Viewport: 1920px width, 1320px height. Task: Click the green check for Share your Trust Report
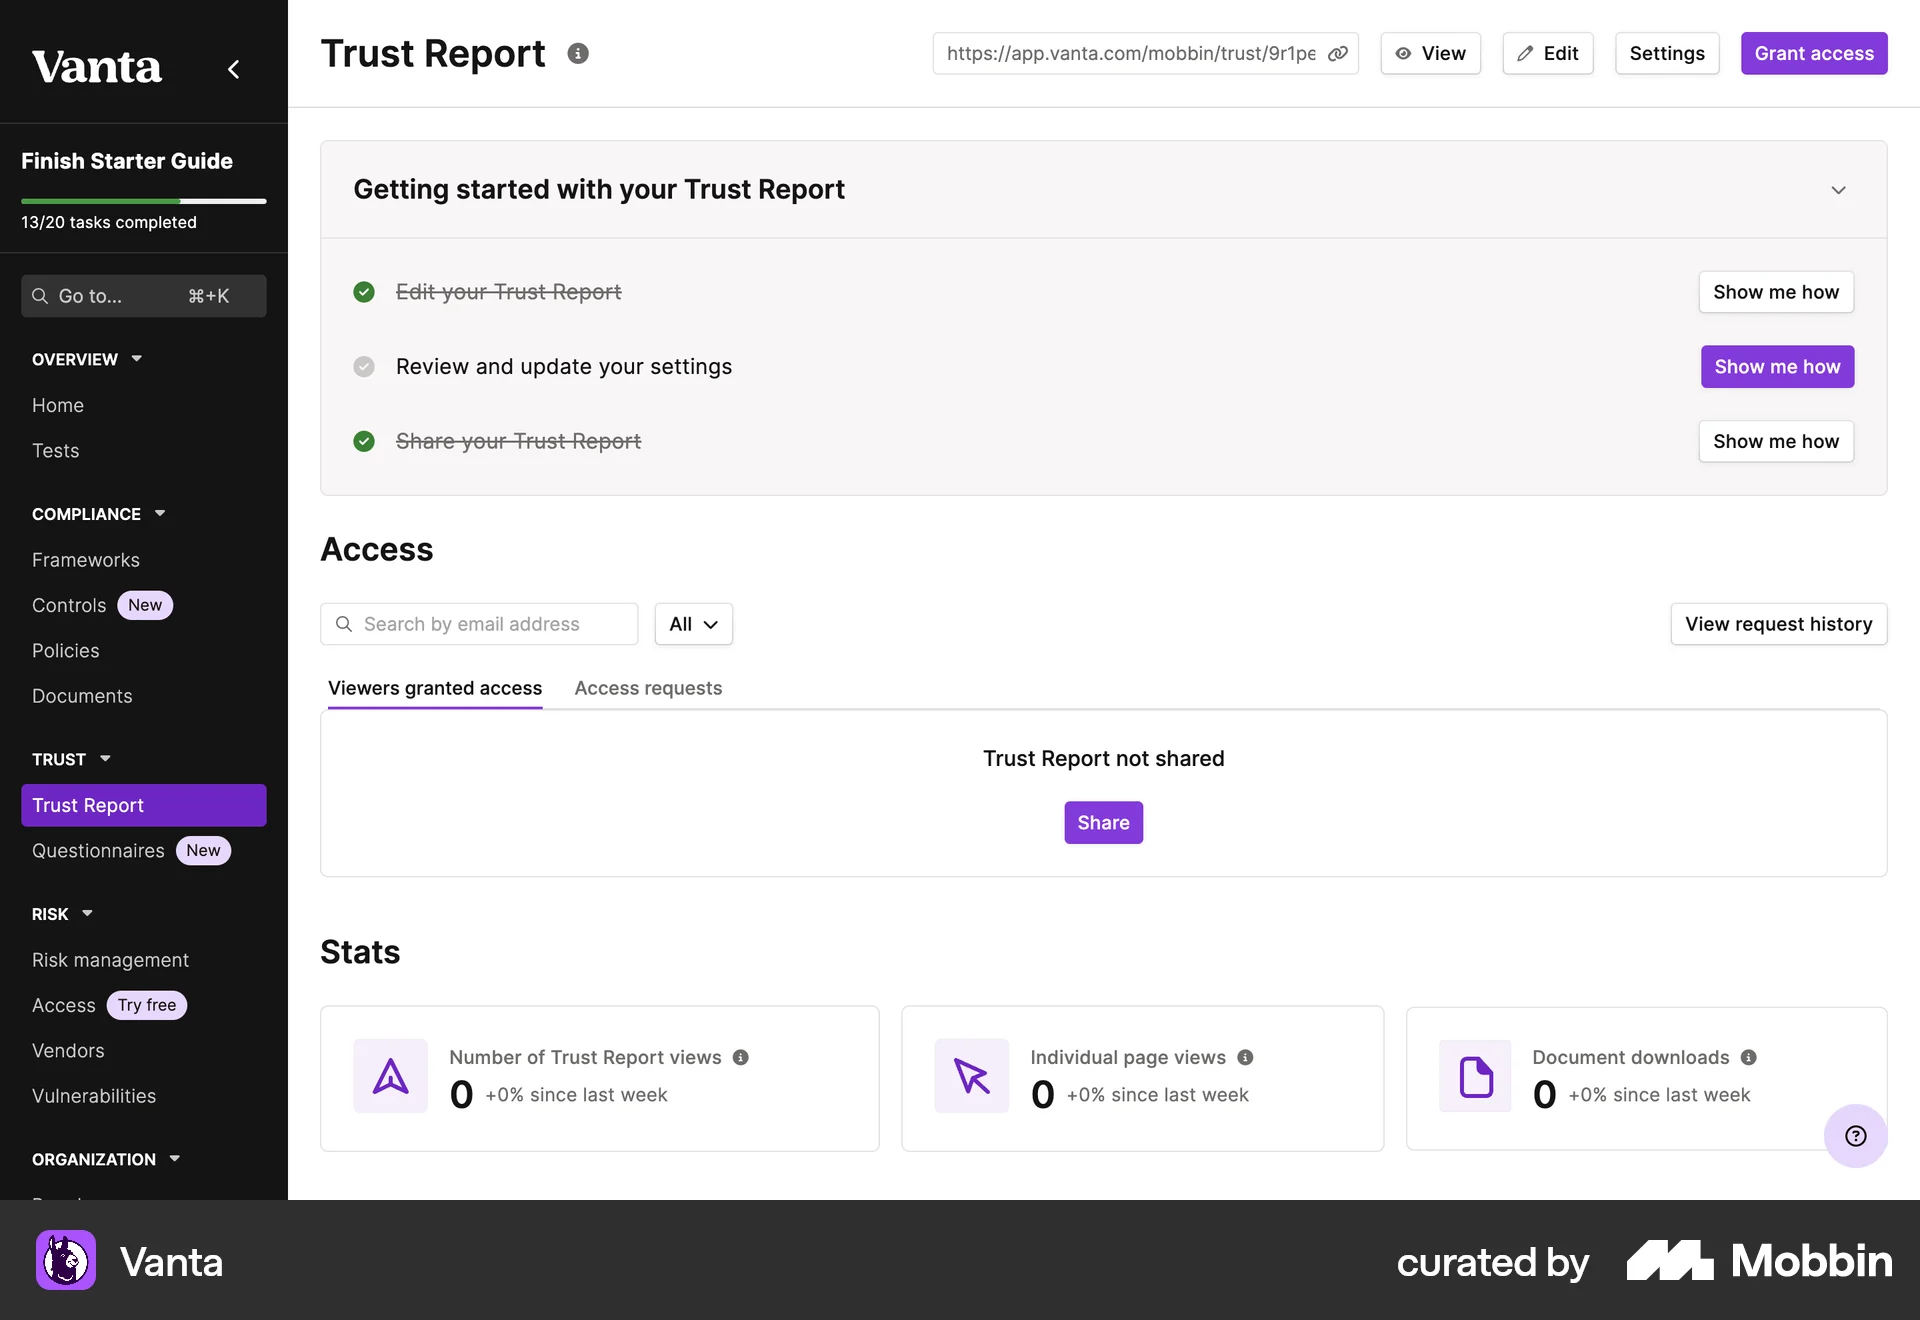pyautogui.click(x=364, y=441)
